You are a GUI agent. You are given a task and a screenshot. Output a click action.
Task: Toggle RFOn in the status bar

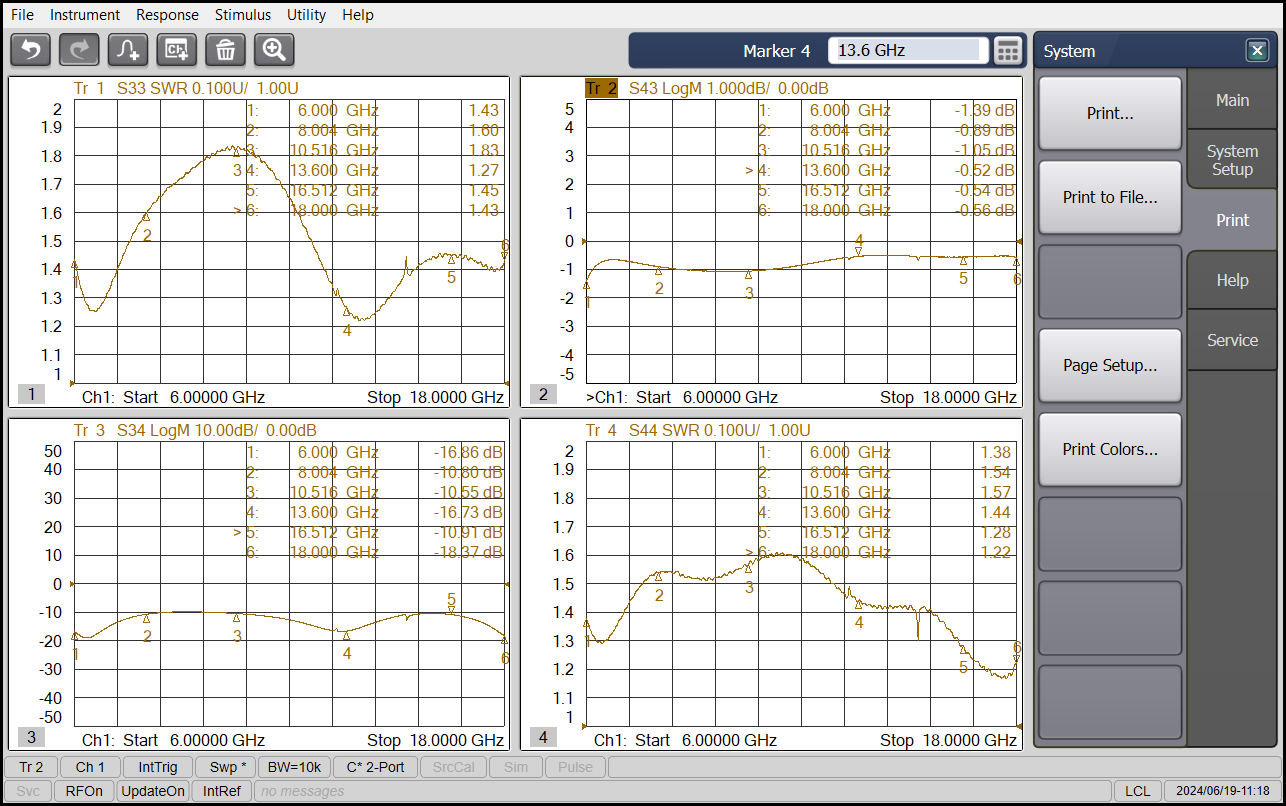84,791
